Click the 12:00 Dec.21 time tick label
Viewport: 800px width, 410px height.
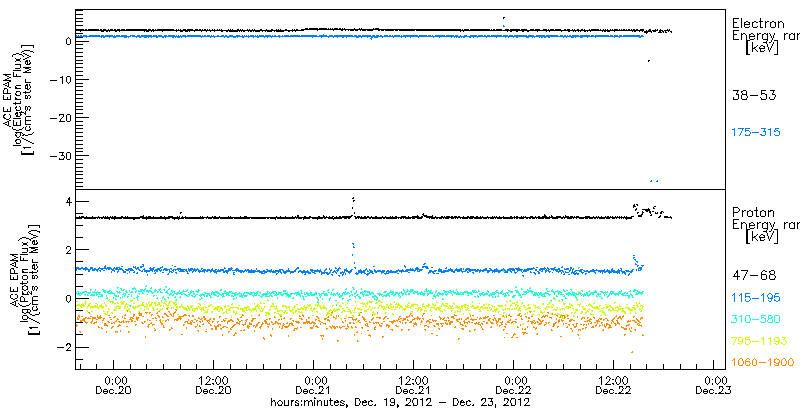click(x=413, y=386)
